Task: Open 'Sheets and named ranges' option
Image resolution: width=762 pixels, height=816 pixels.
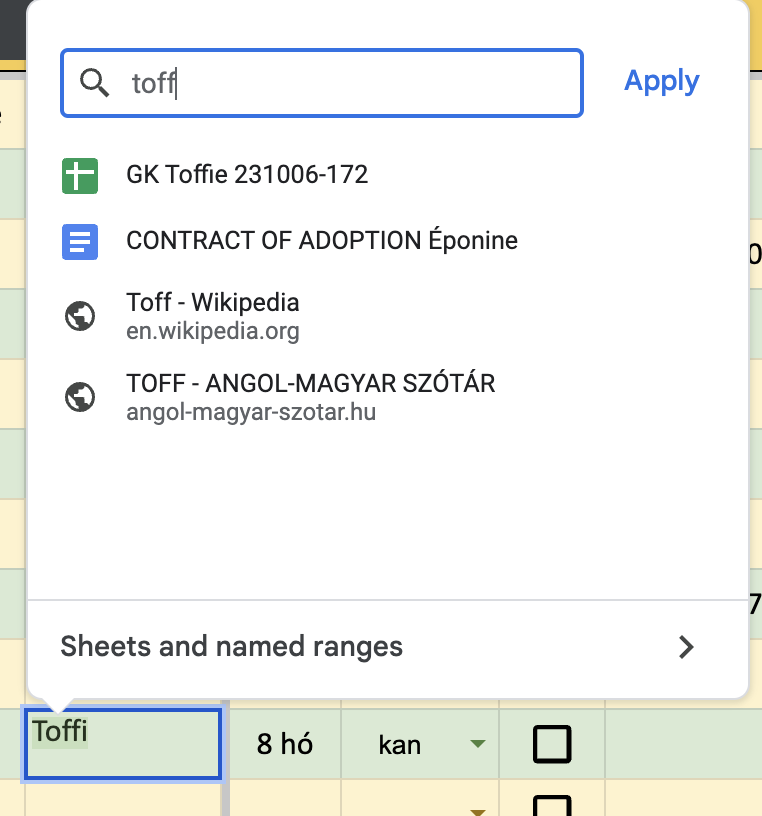Action: [388, 647]
